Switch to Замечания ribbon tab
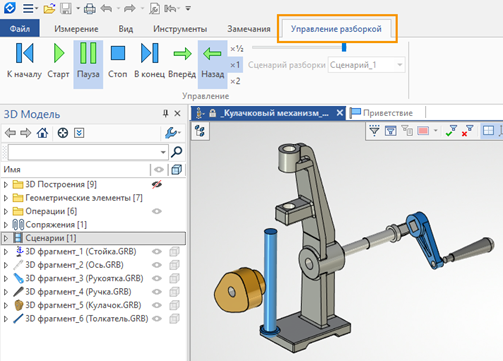503x361 pixels. point(249,29)
